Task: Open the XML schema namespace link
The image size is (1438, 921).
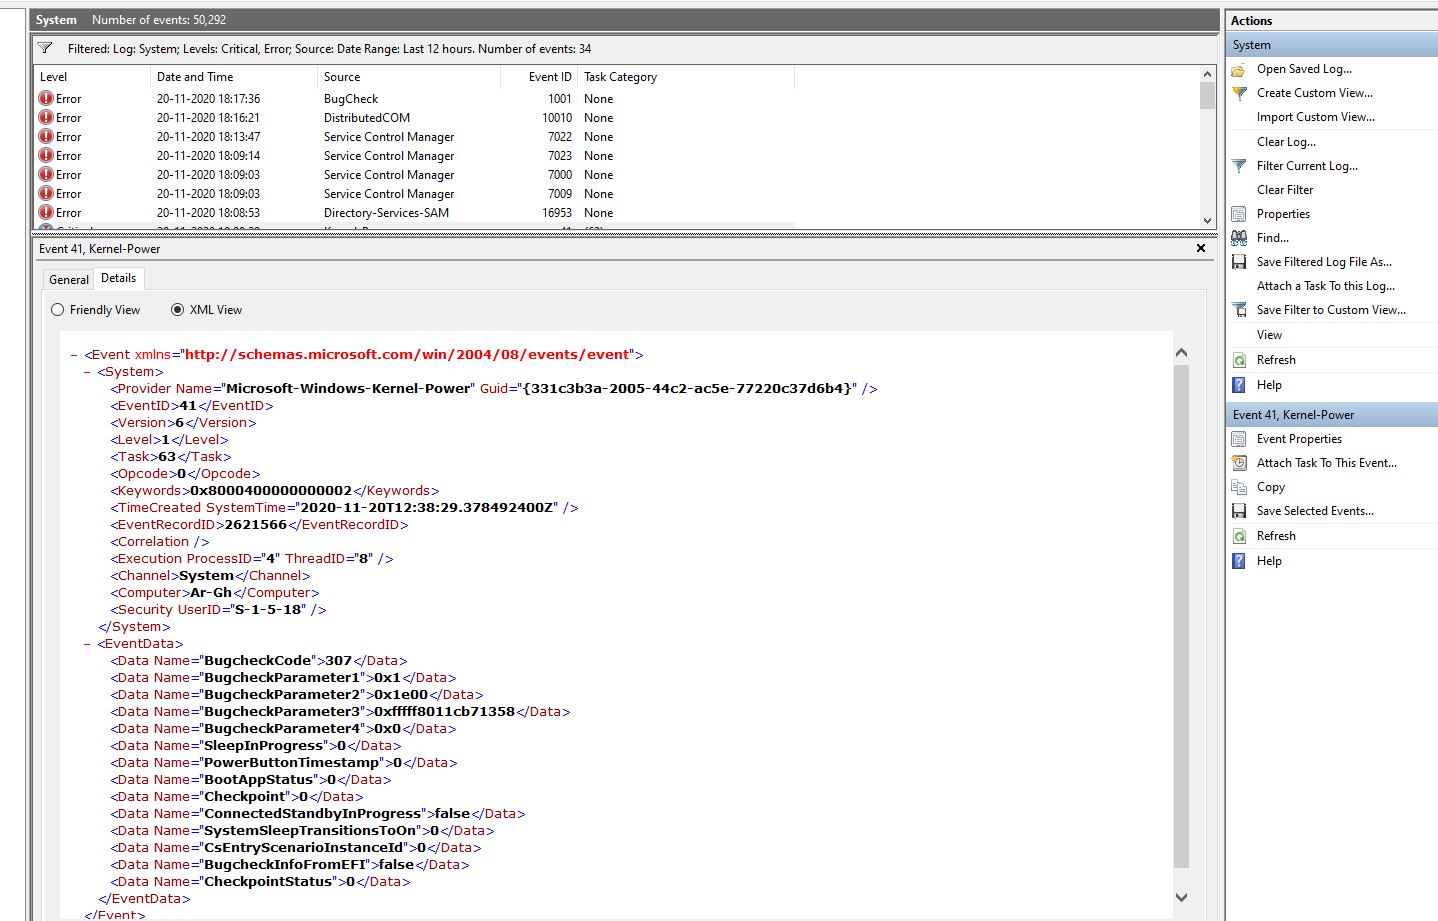Action: (x=407, y=355)
